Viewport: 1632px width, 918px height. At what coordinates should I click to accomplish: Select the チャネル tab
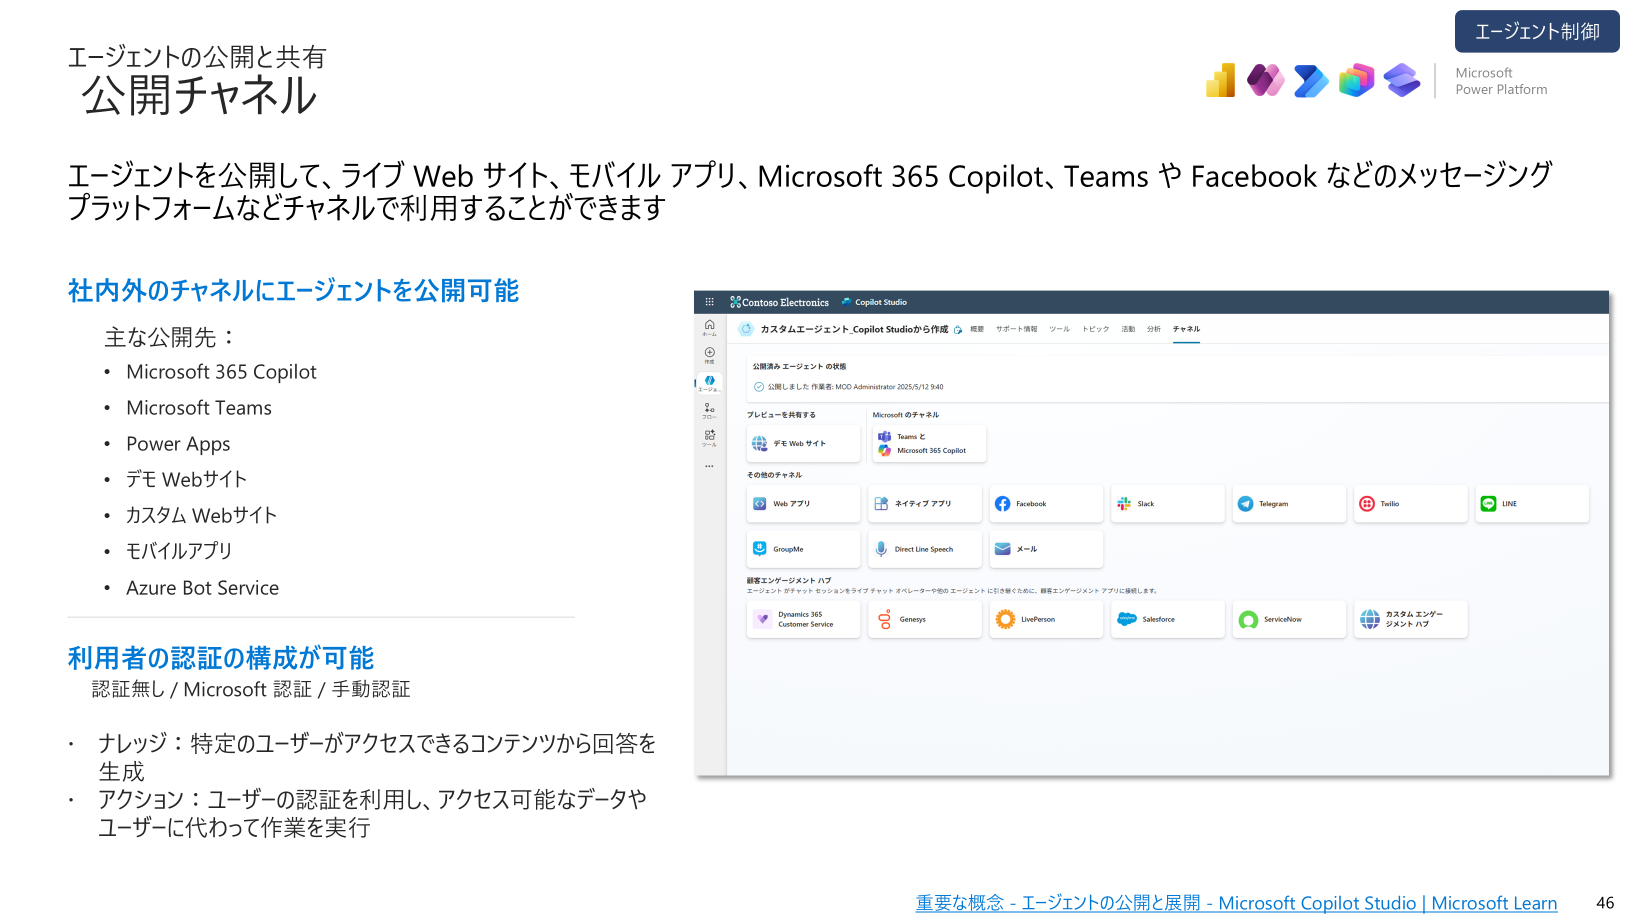point(1186,329)
